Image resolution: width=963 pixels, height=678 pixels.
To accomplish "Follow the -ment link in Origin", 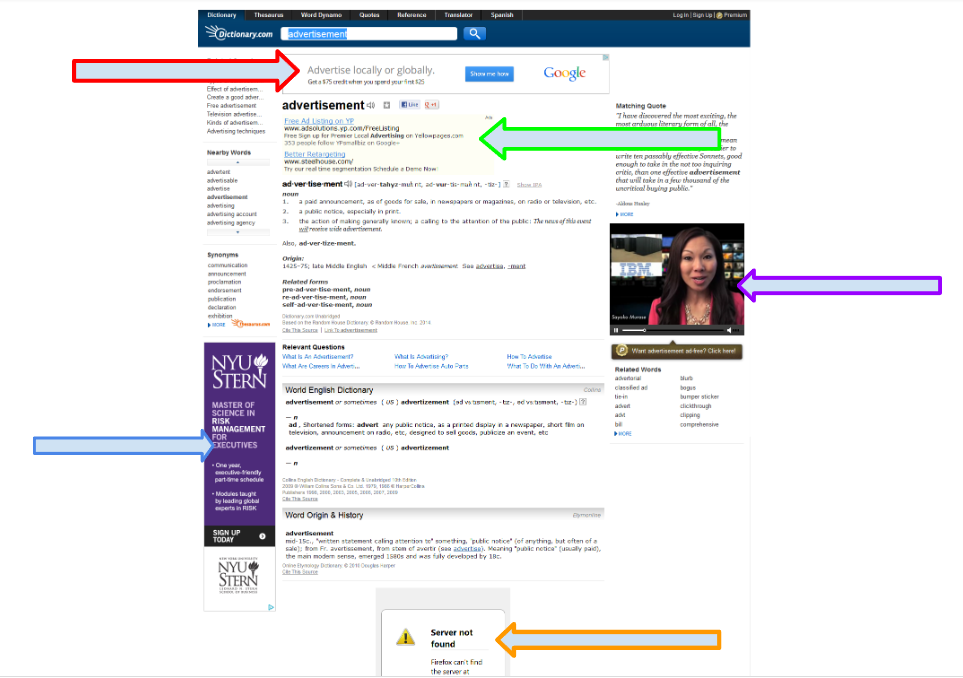I will (x=517, y=267).
